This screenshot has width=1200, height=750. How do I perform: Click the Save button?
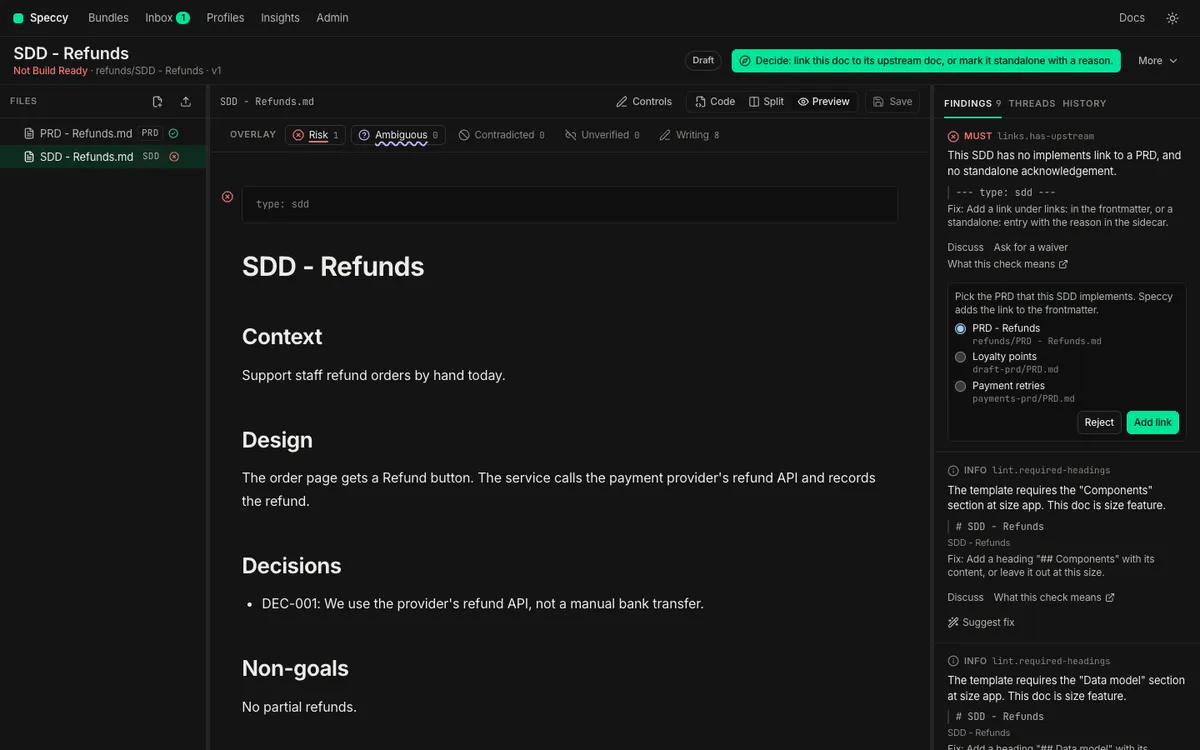[x=892, y=102]
